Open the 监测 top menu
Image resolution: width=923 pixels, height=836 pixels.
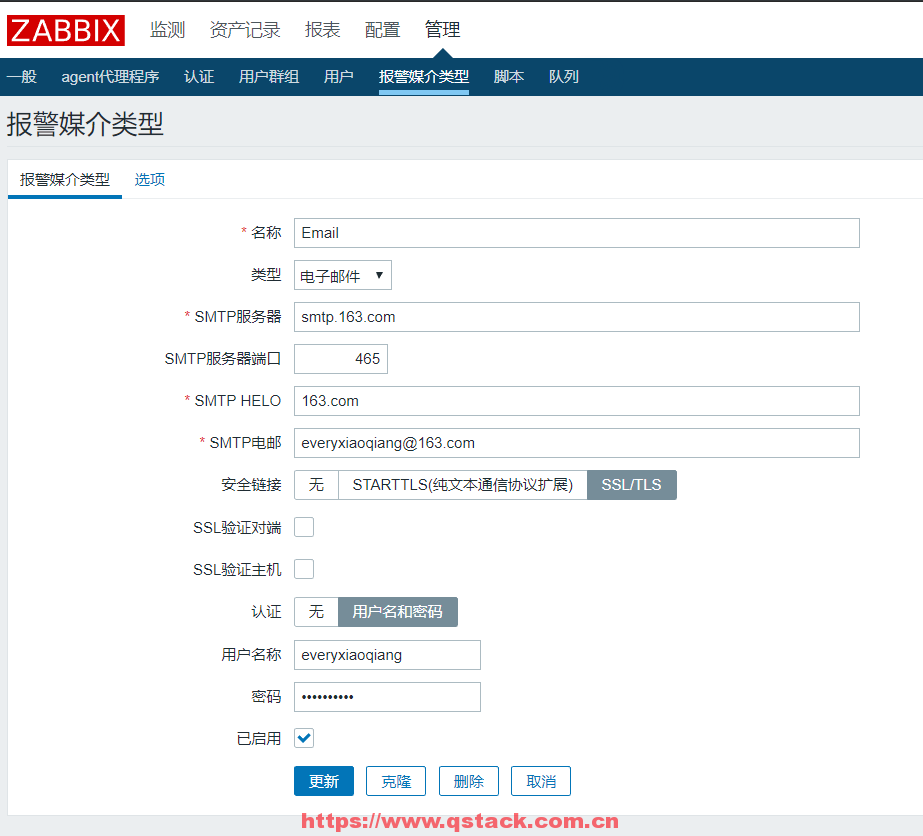pos(167,30)
